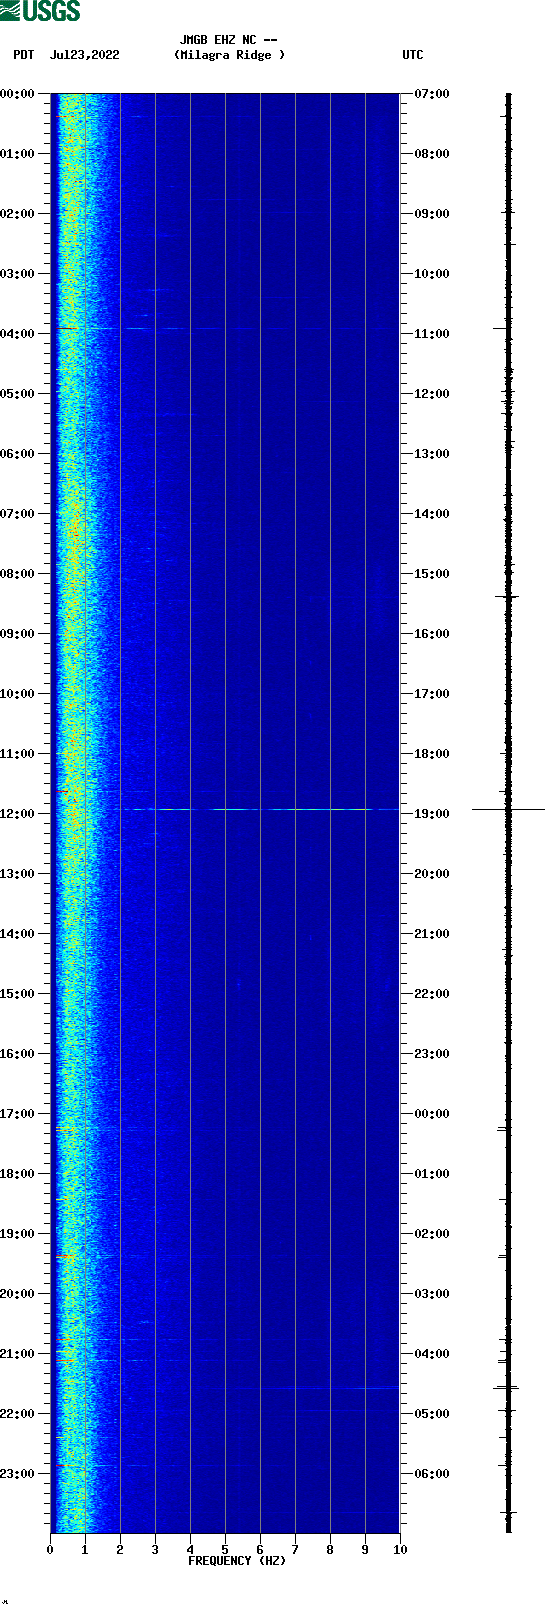
Task: Click the 12:00 PDT time label
Action: (x=18, y=814)
